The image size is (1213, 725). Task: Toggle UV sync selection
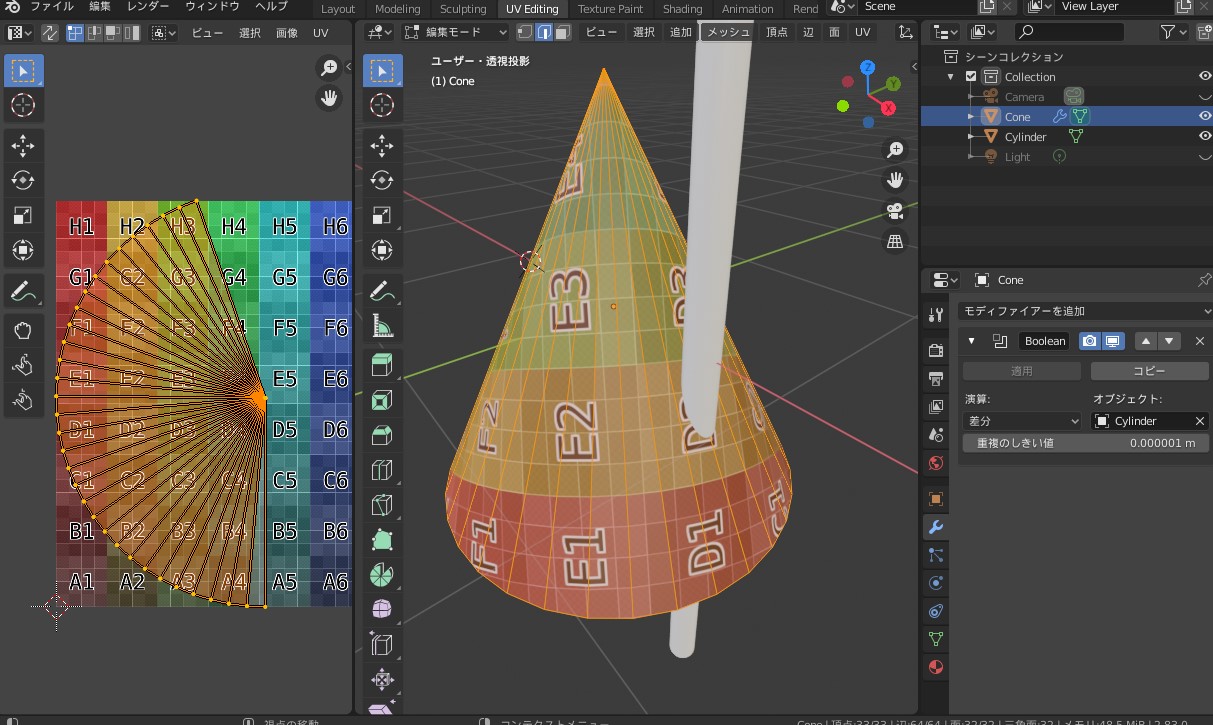[x=49, y=32]
